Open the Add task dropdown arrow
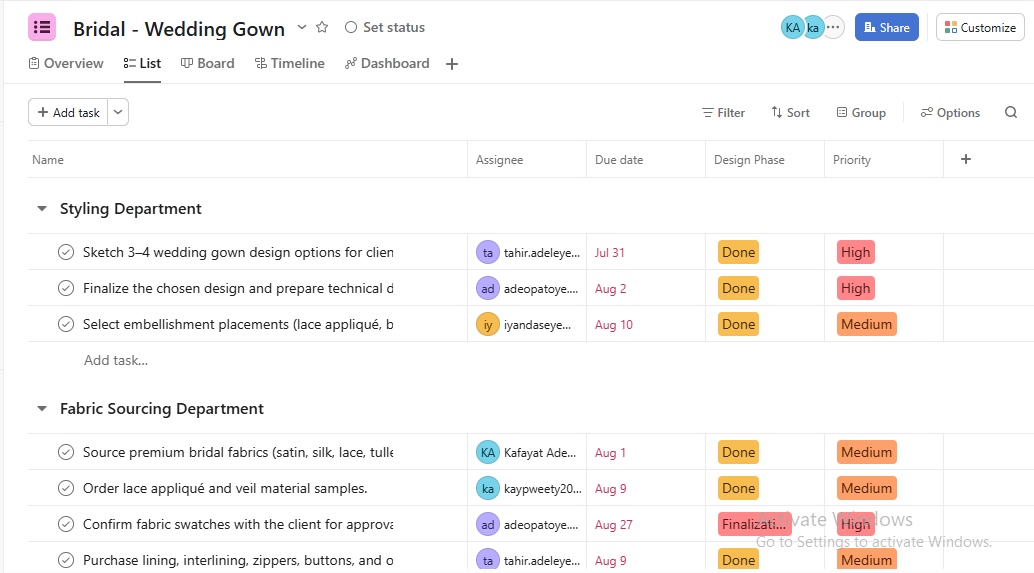1034x573 pixels. click(x=118, y=112)
